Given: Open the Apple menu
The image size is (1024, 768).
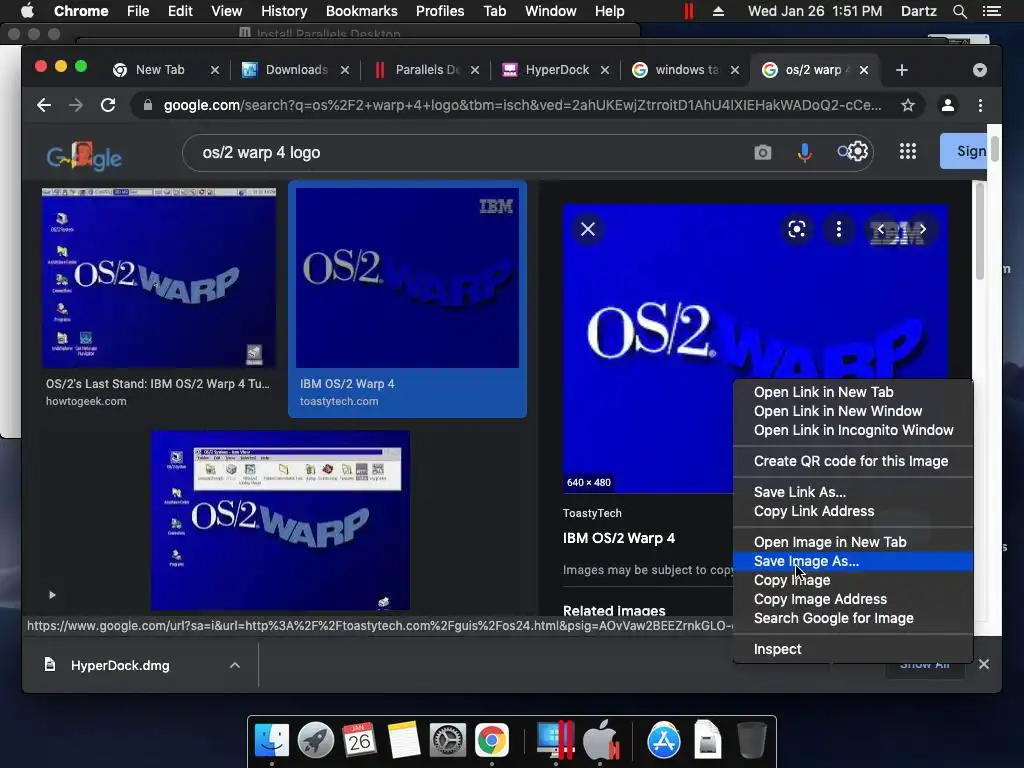Looking at the screenshot, I should tap(27, 11).
